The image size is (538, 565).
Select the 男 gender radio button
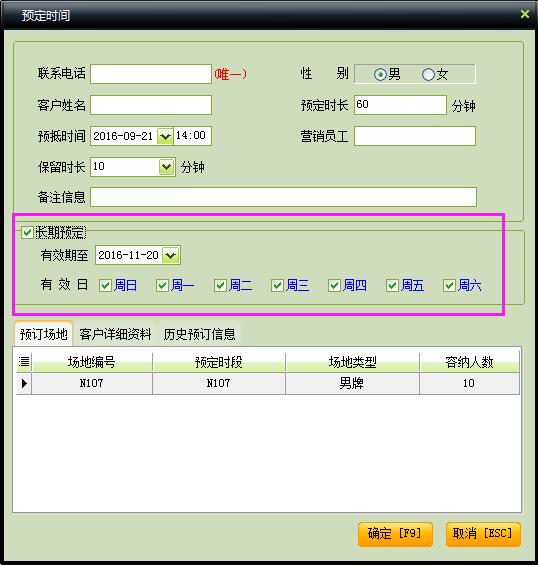(x=380, y=75)
